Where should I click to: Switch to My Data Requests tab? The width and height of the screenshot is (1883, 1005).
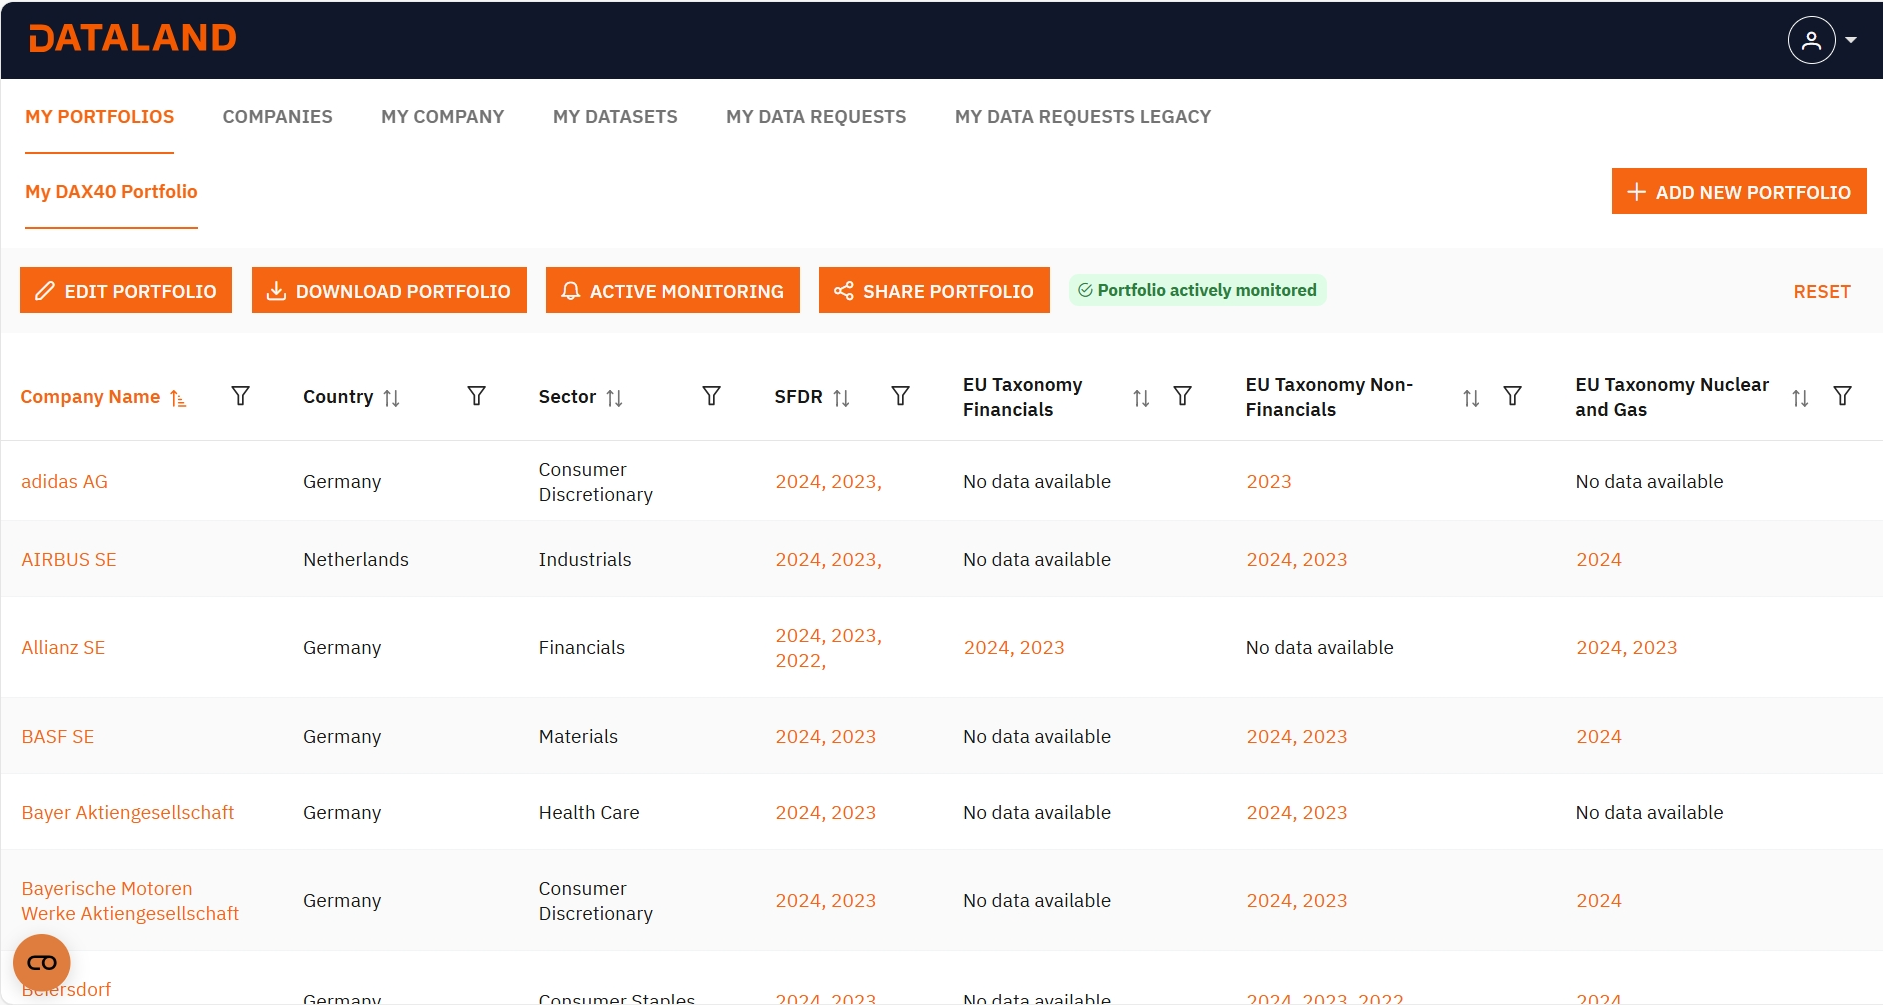click(x=816, y=117)
